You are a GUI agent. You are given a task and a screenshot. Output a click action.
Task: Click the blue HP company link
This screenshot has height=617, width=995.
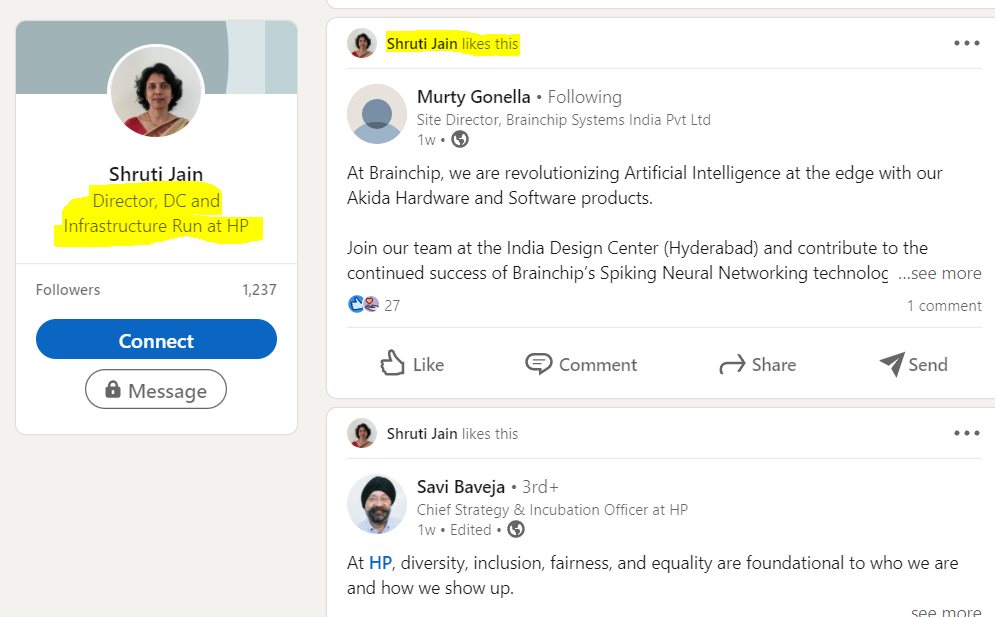(380, 563)
